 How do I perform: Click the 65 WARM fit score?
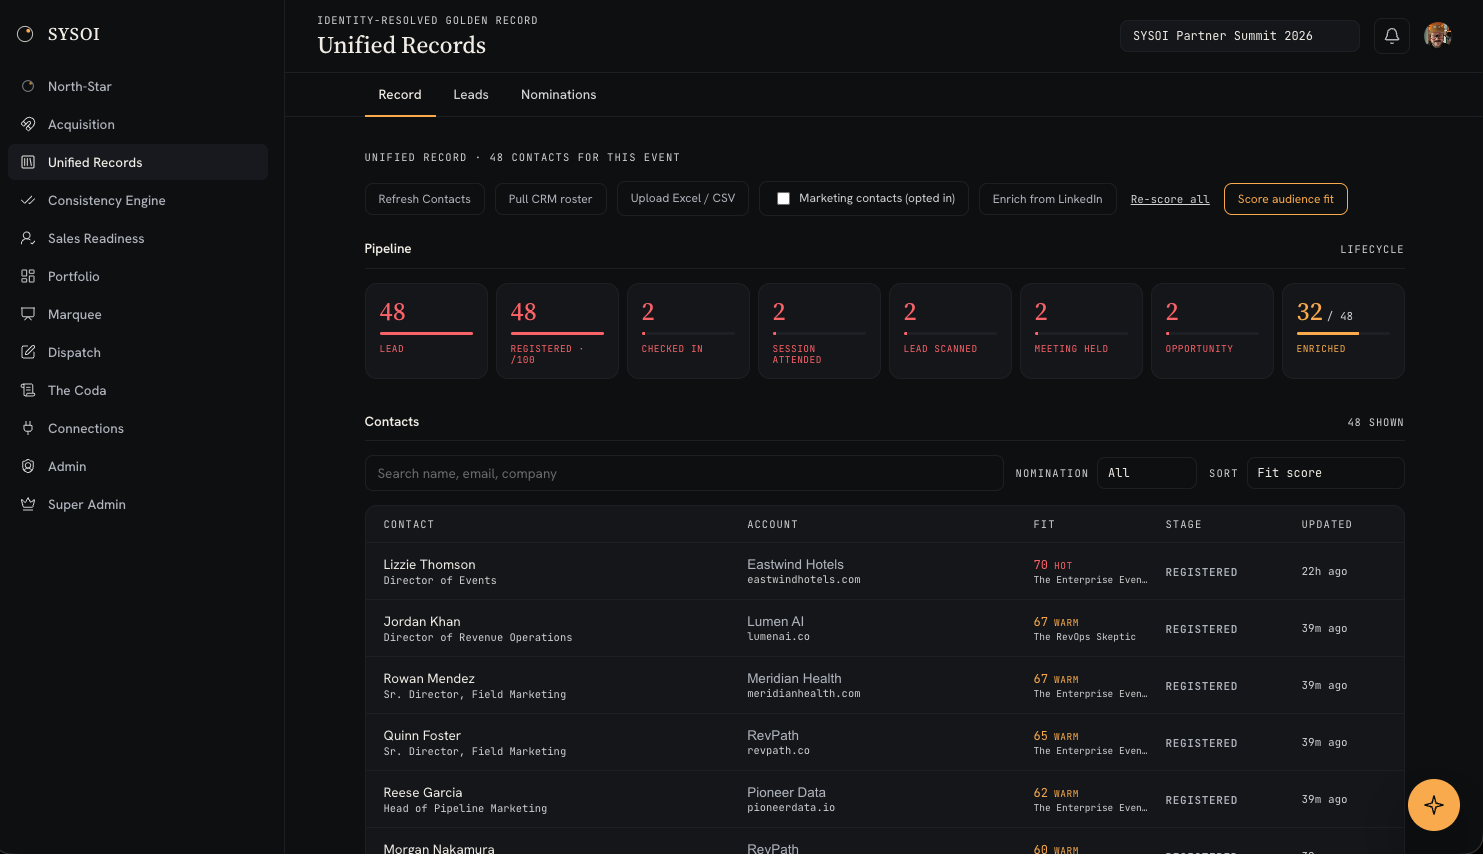coord(1056,736)
